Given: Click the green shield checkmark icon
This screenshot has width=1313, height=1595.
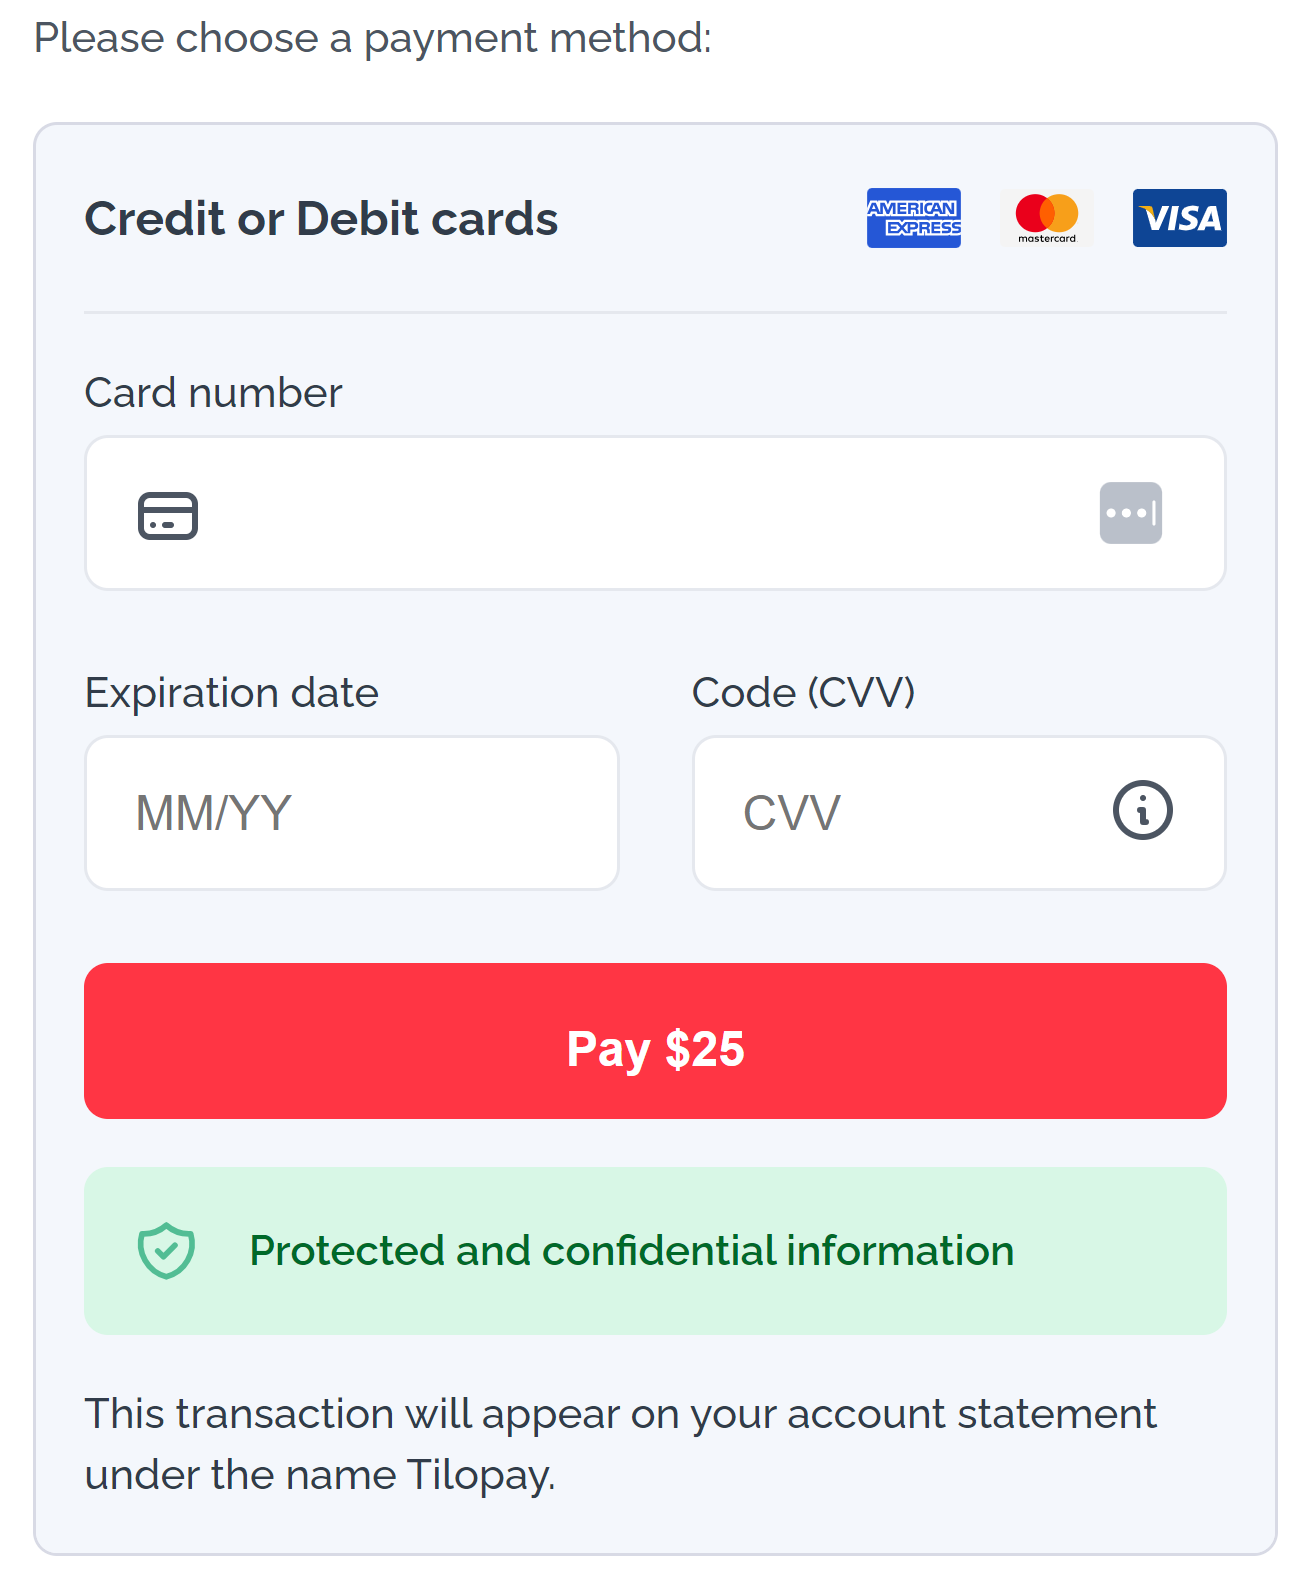Looking at the screenshot, I should [x=168, y=1249].
